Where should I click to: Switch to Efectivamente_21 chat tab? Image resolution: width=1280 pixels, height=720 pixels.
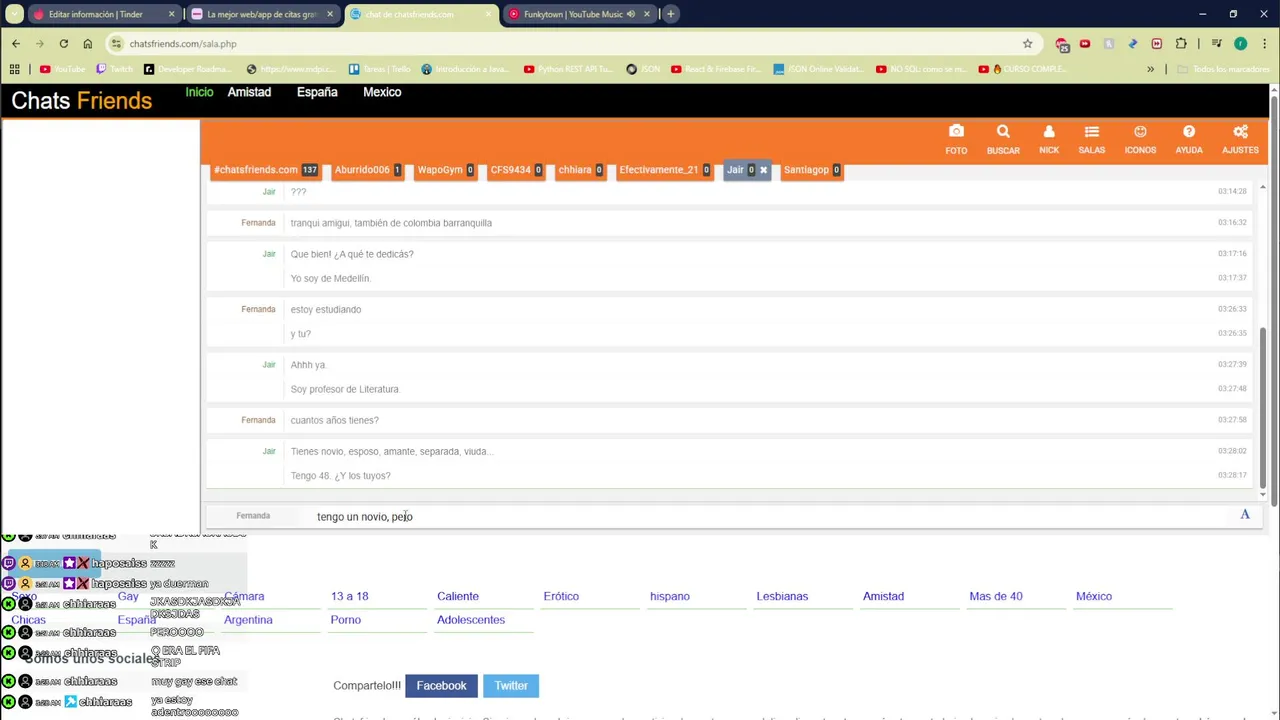664,170
